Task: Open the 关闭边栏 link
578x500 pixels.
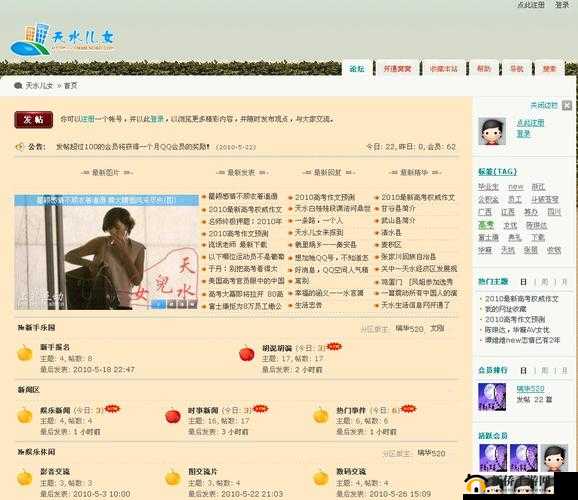Action: point(544,105)
